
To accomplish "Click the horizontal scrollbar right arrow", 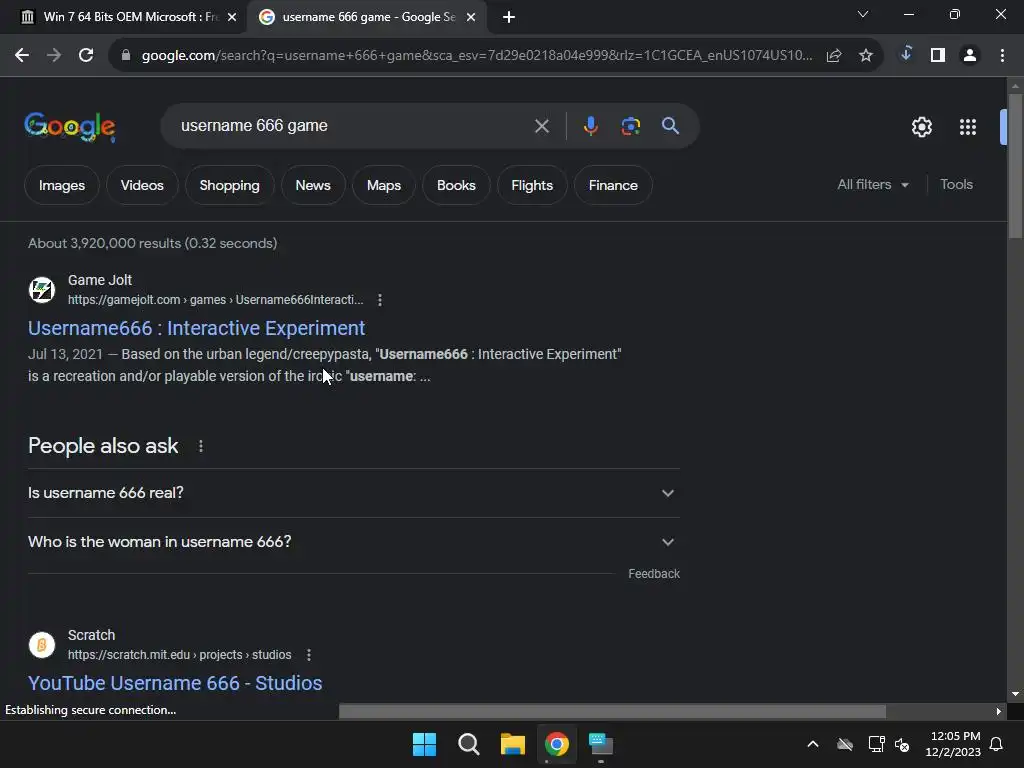I will click(x=998, y=711).
